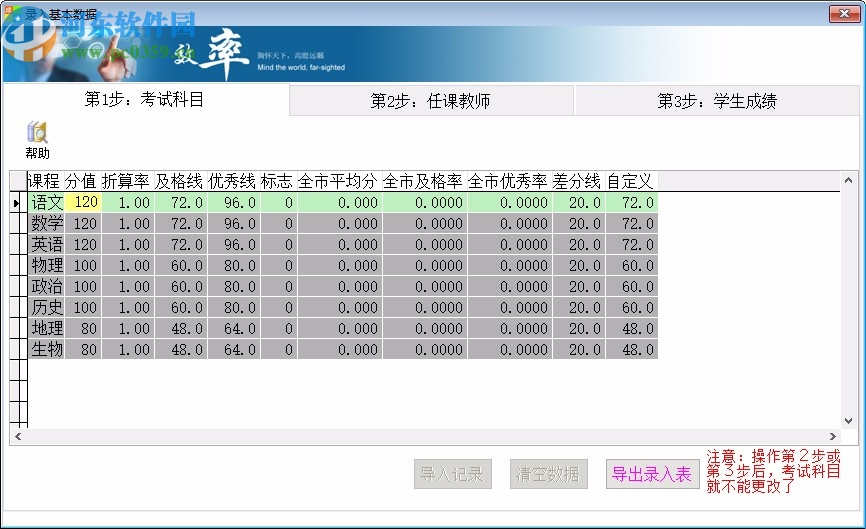Image resolution: width=866 pixels, height=529 pixels.
Task: Click the 导入记录 button
Action: pos(453,474)
